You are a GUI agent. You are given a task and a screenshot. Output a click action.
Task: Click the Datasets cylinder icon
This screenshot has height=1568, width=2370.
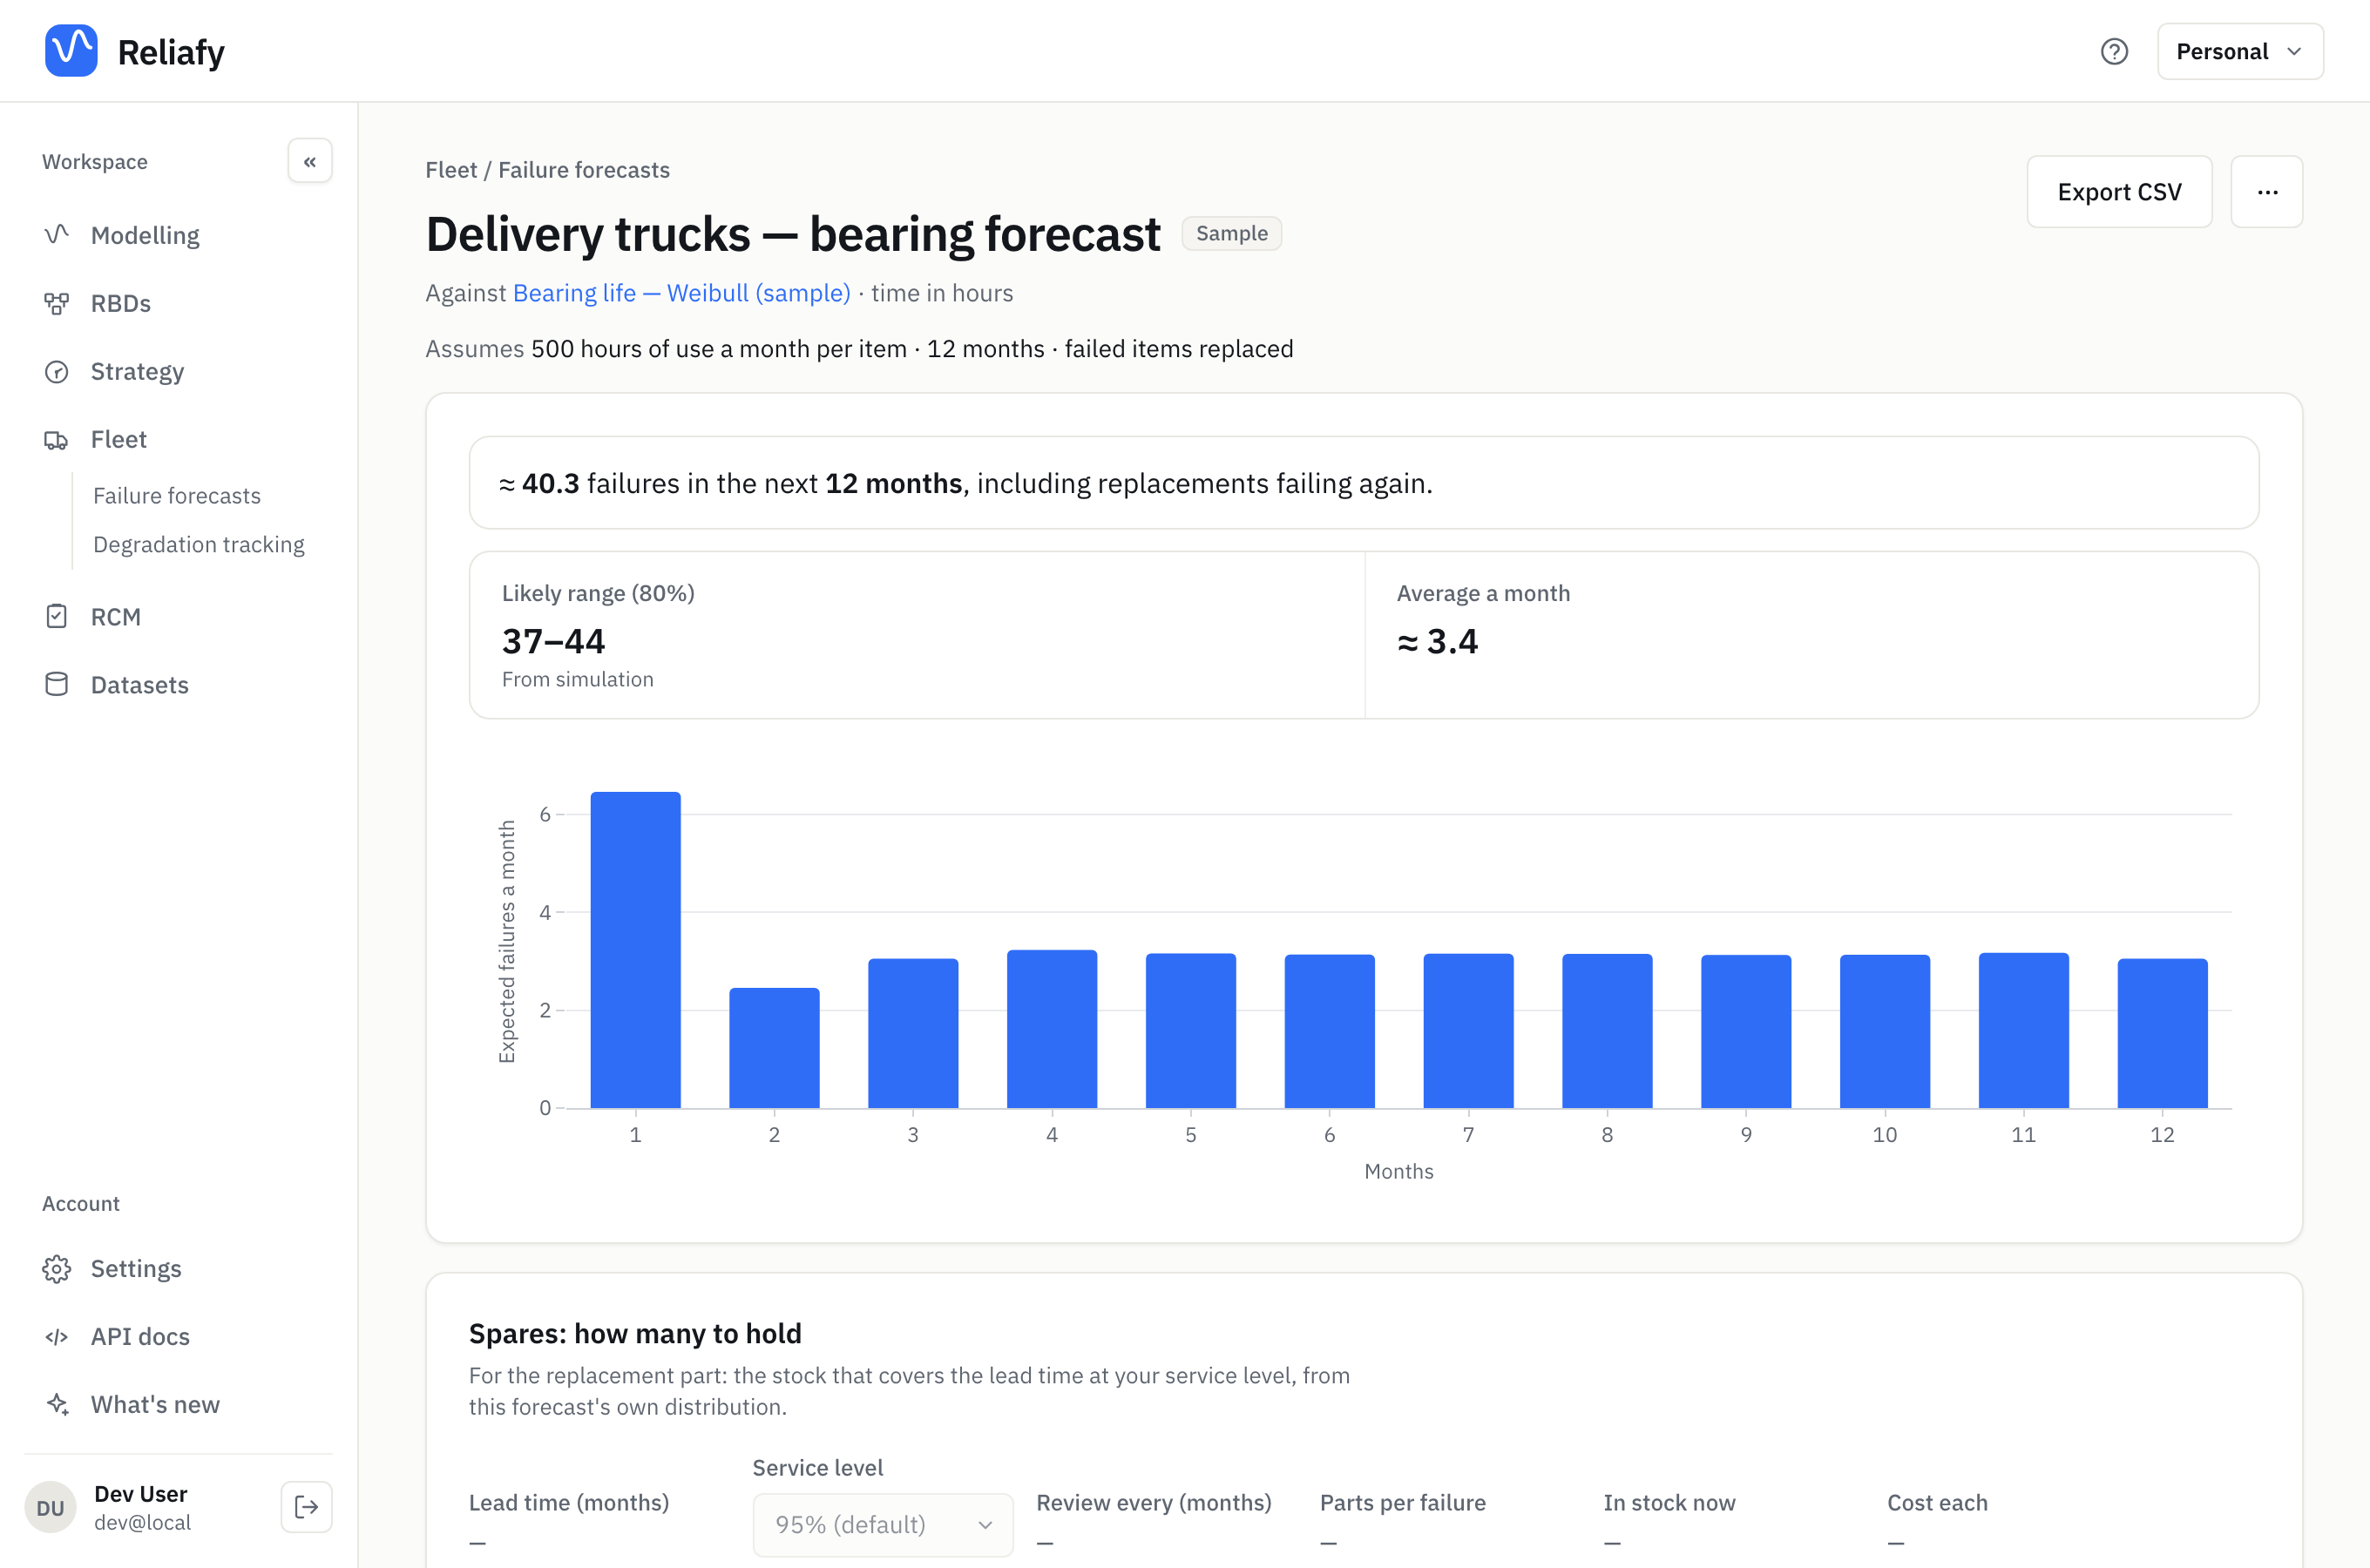click(56, 685)
